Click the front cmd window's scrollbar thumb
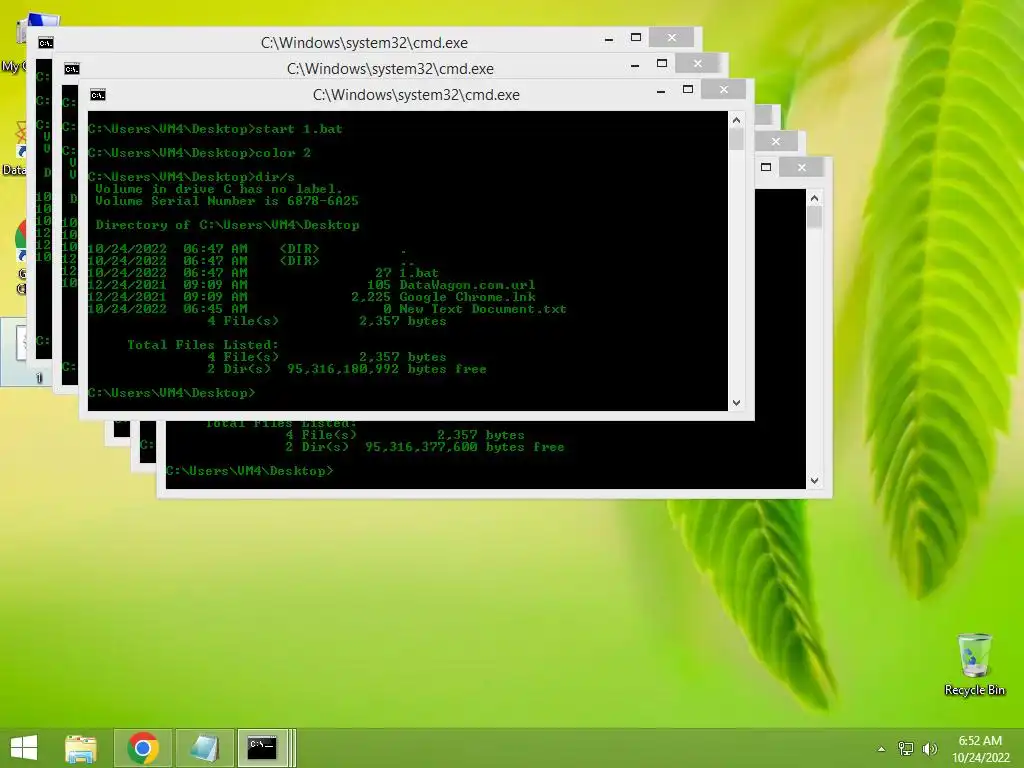This screenshot has width=1024, height=768. coord(736,139)
